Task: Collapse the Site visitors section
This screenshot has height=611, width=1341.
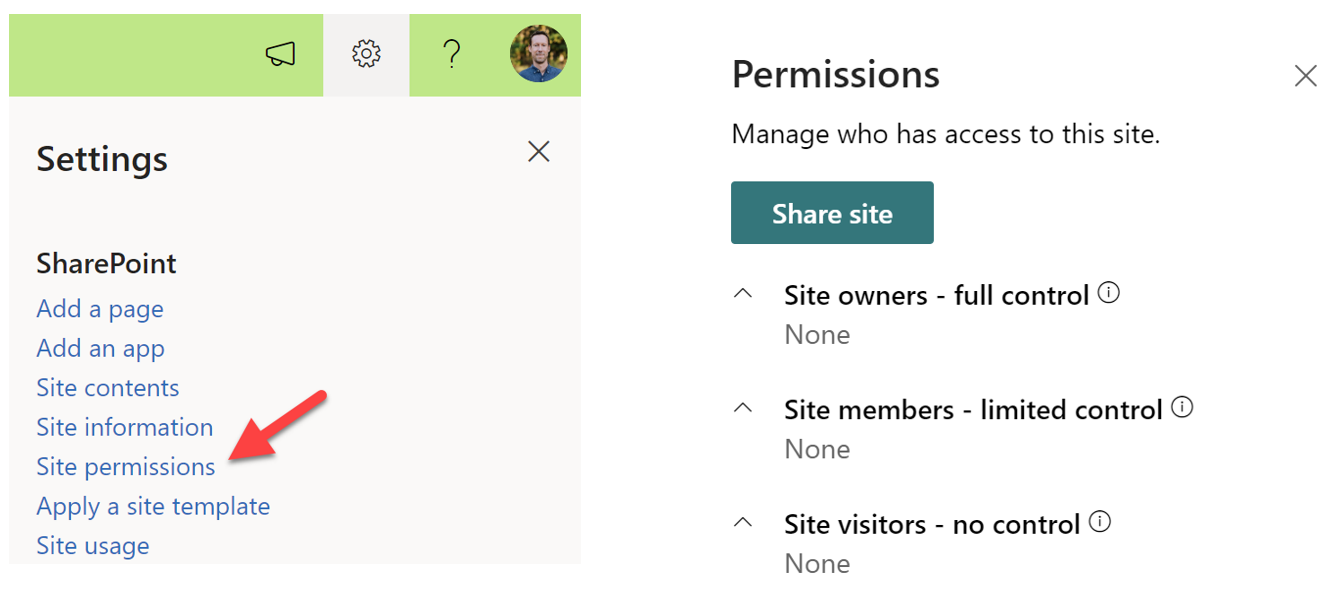Action: pyautogui.click(x=743, y=522)
